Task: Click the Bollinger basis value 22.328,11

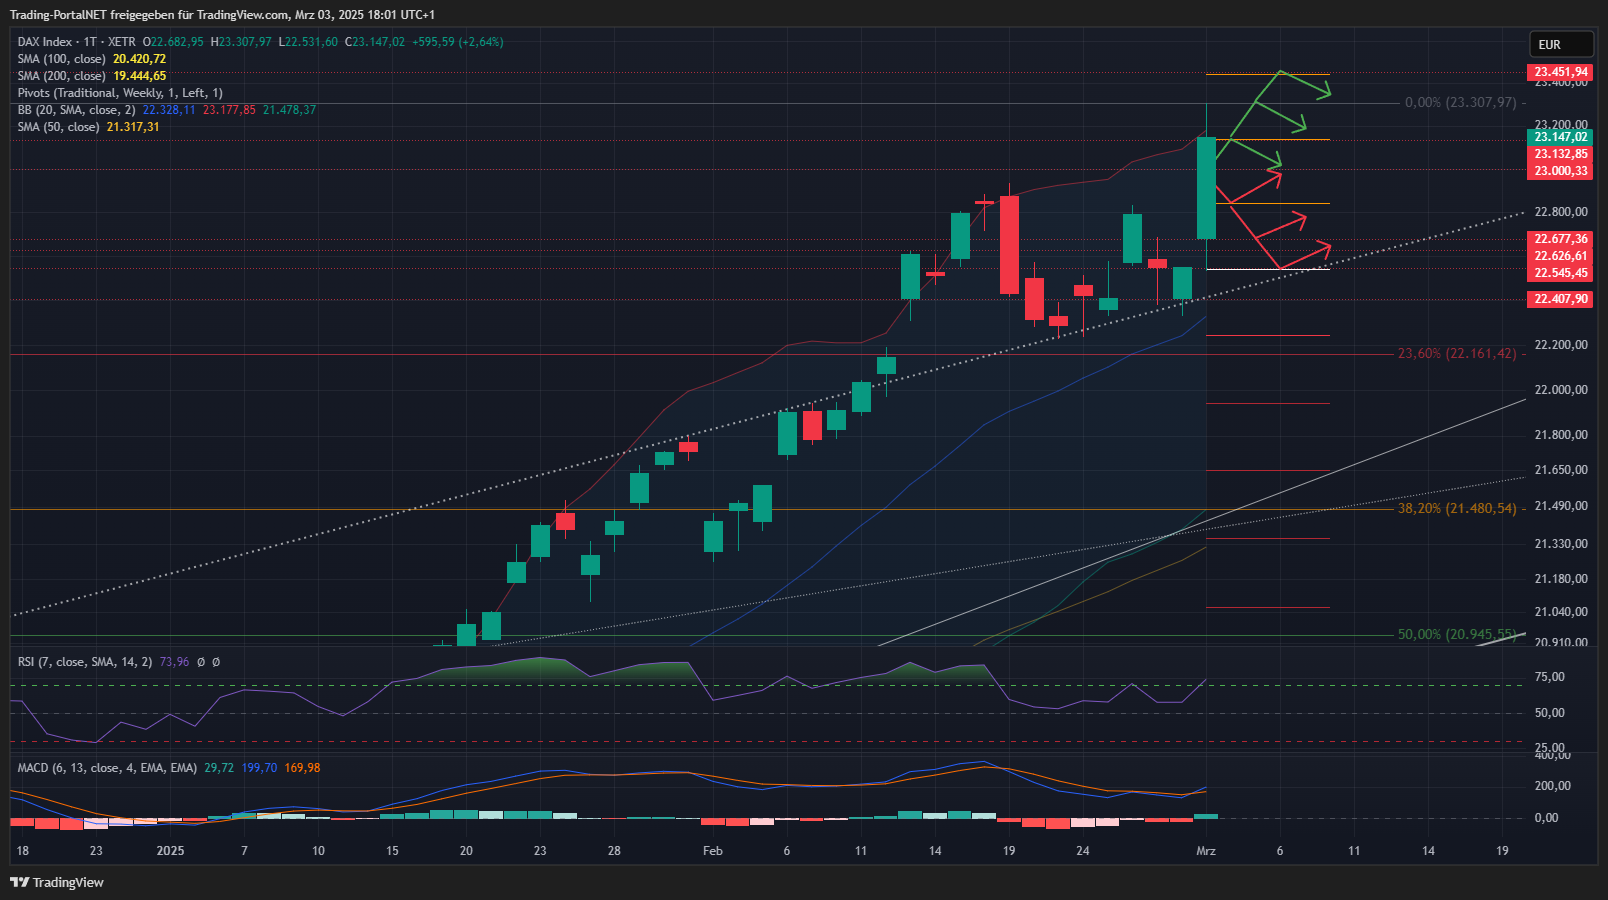Action: 169,110
